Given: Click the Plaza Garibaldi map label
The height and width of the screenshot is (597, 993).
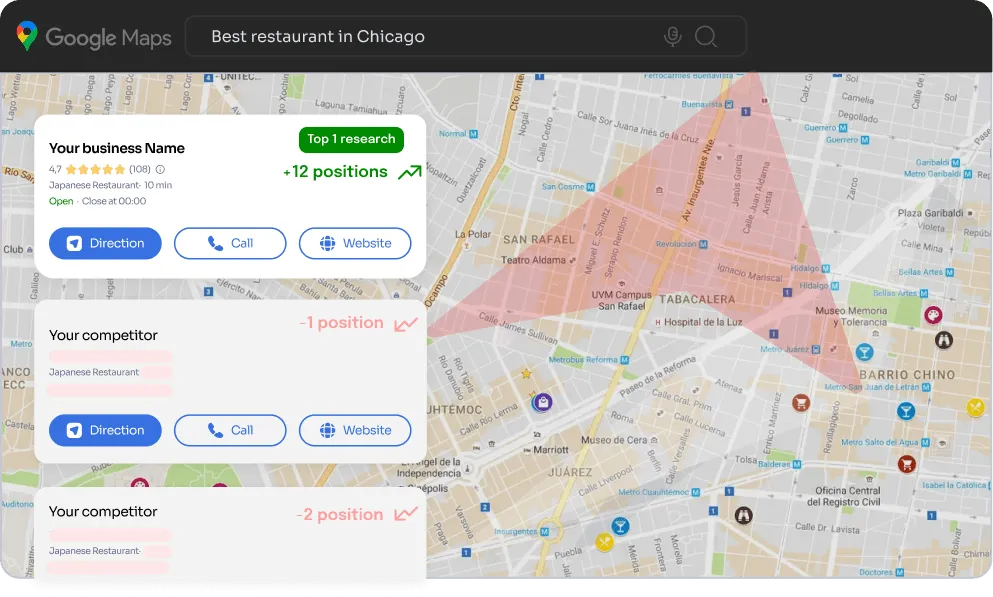Looking at the screenshot, I should tap(930, 213).
